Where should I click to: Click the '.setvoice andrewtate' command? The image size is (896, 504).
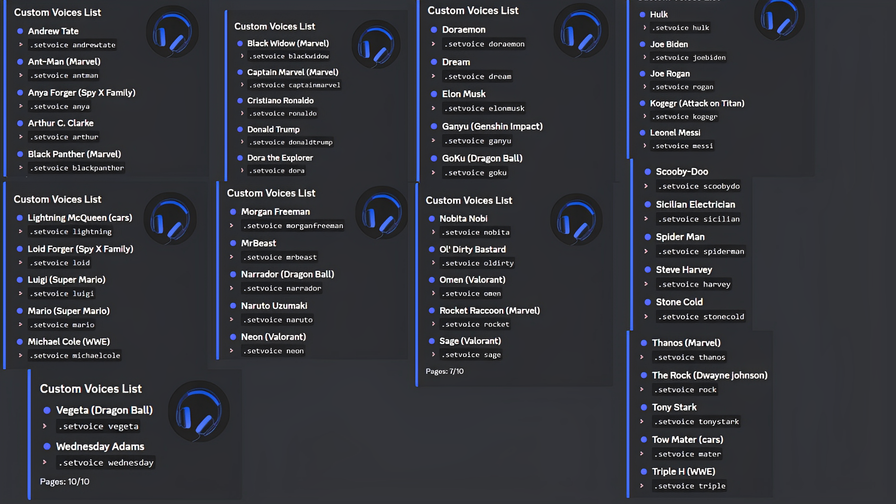[73, 45]
